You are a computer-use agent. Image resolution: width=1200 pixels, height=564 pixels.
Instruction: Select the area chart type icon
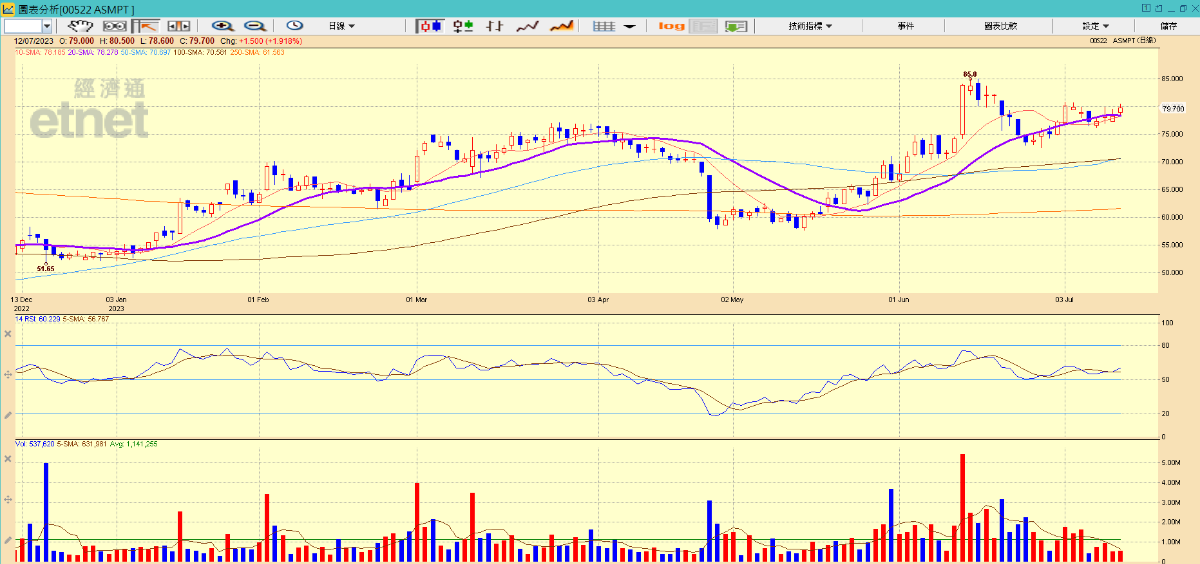[x=562, y=25]
